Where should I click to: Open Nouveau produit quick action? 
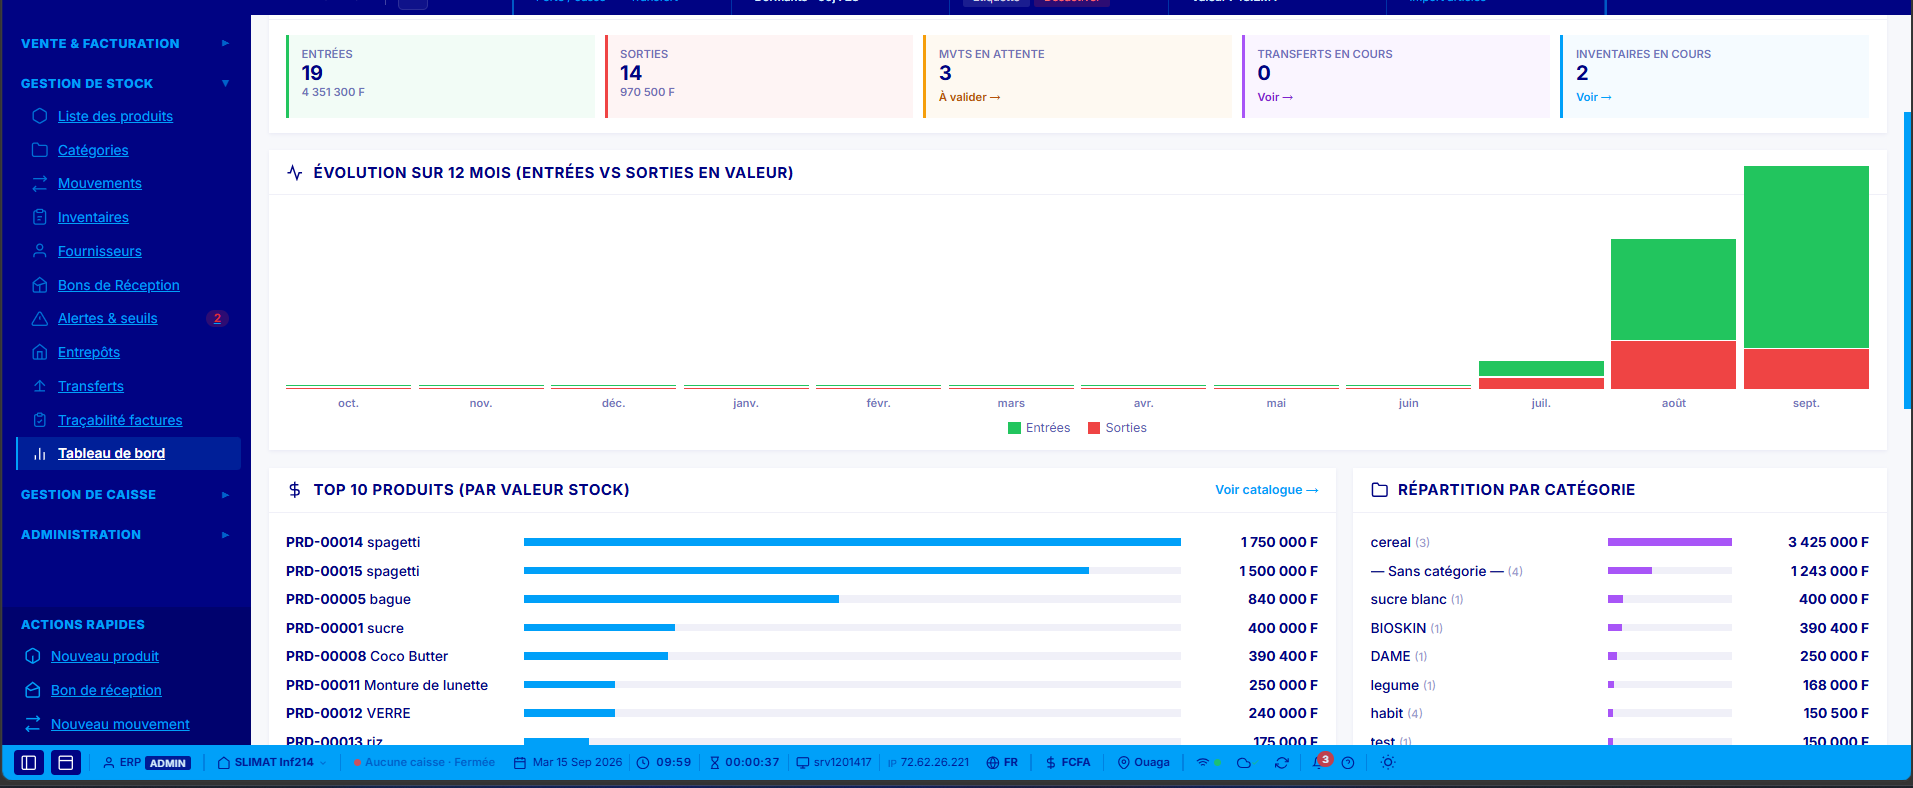coord(105,656)
